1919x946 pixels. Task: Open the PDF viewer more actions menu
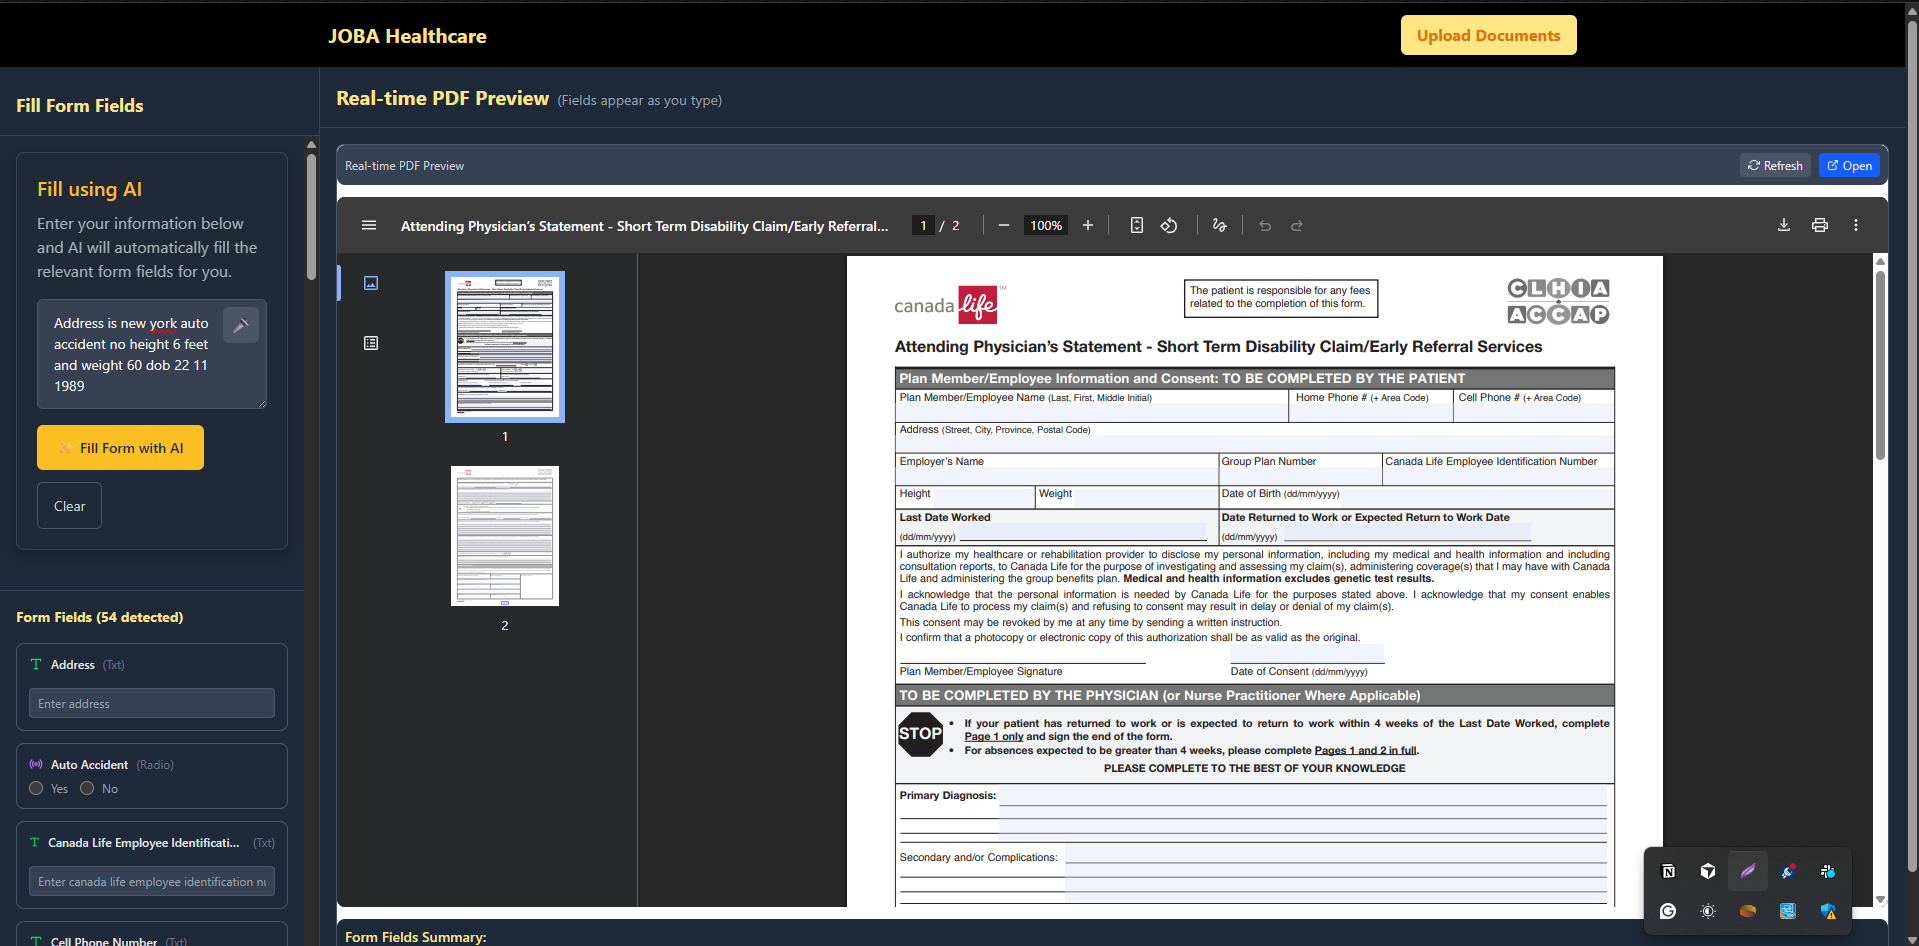pos(1855,226)
